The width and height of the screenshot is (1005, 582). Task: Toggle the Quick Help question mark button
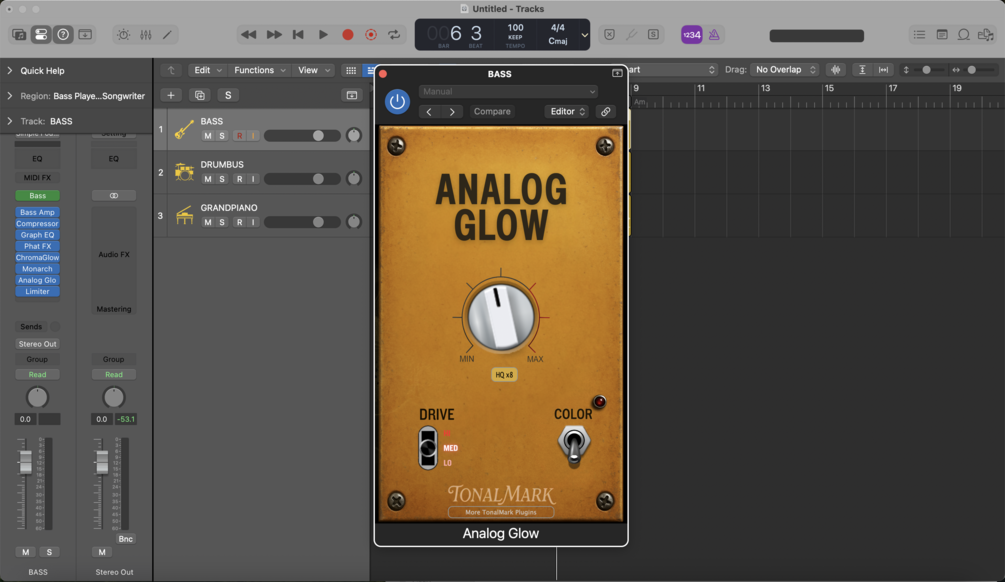point(63,35)
